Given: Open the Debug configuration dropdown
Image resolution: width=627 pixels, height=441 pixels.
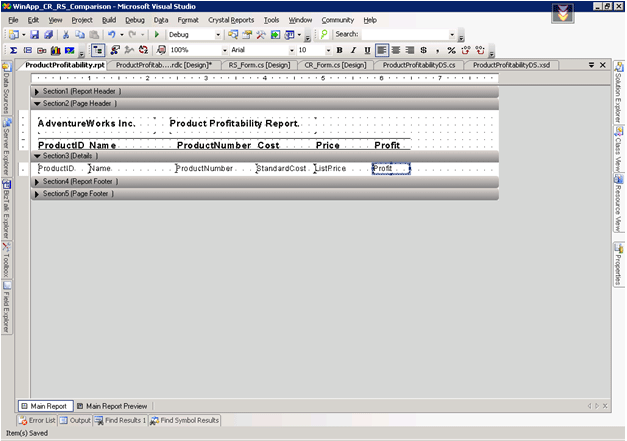Looking at the screenshot, I should pyautogui.click(x=218, y=35).
